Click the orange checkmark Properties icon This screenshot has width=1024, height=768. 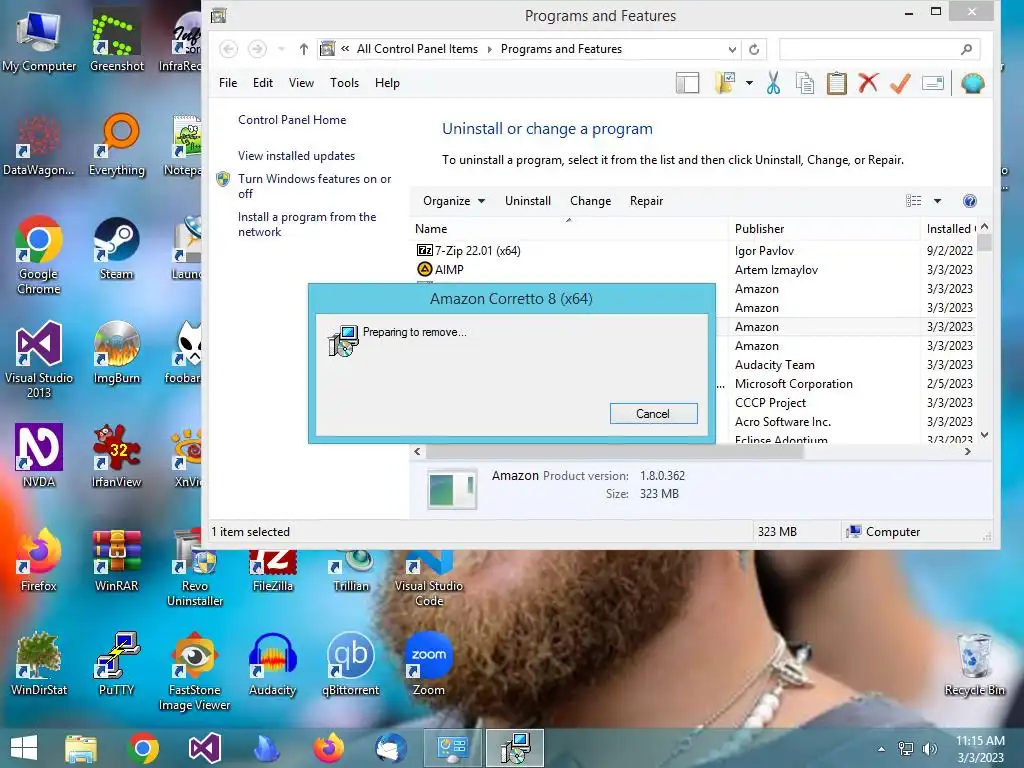[x=900, y=84]
